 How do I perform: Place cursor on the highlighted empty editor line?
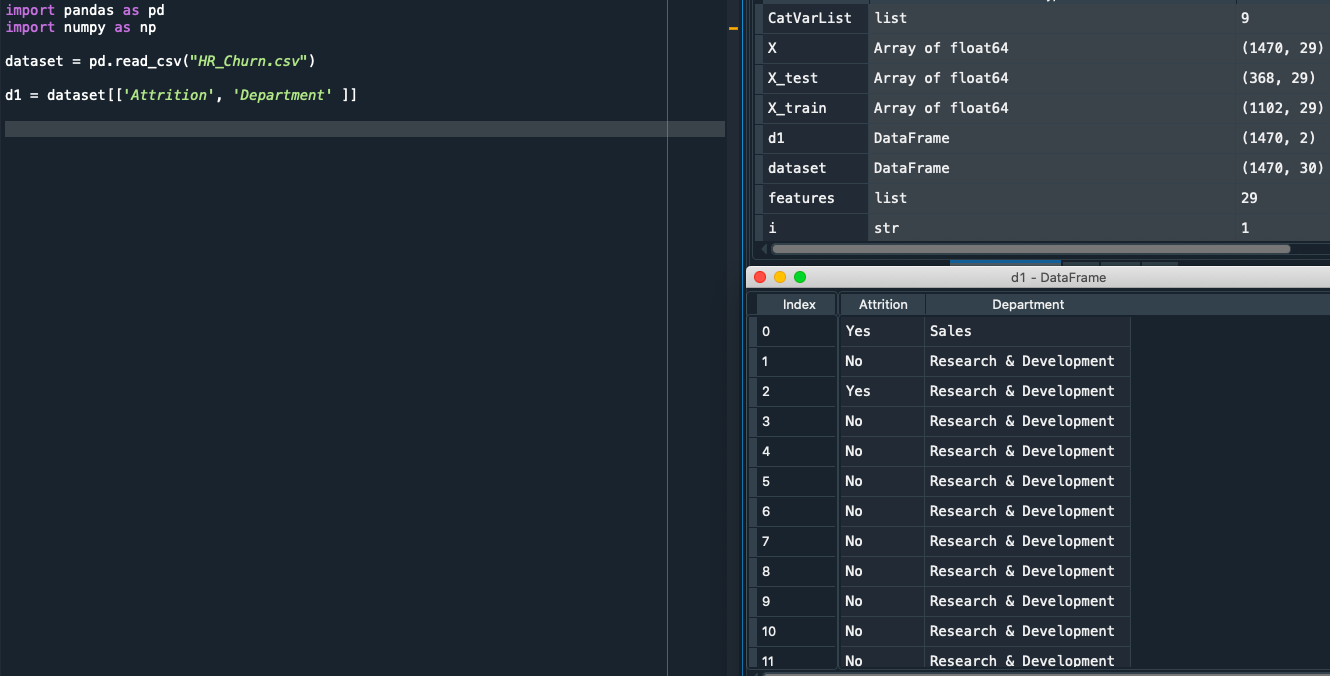pyautogui.click(x=364, y=129)
